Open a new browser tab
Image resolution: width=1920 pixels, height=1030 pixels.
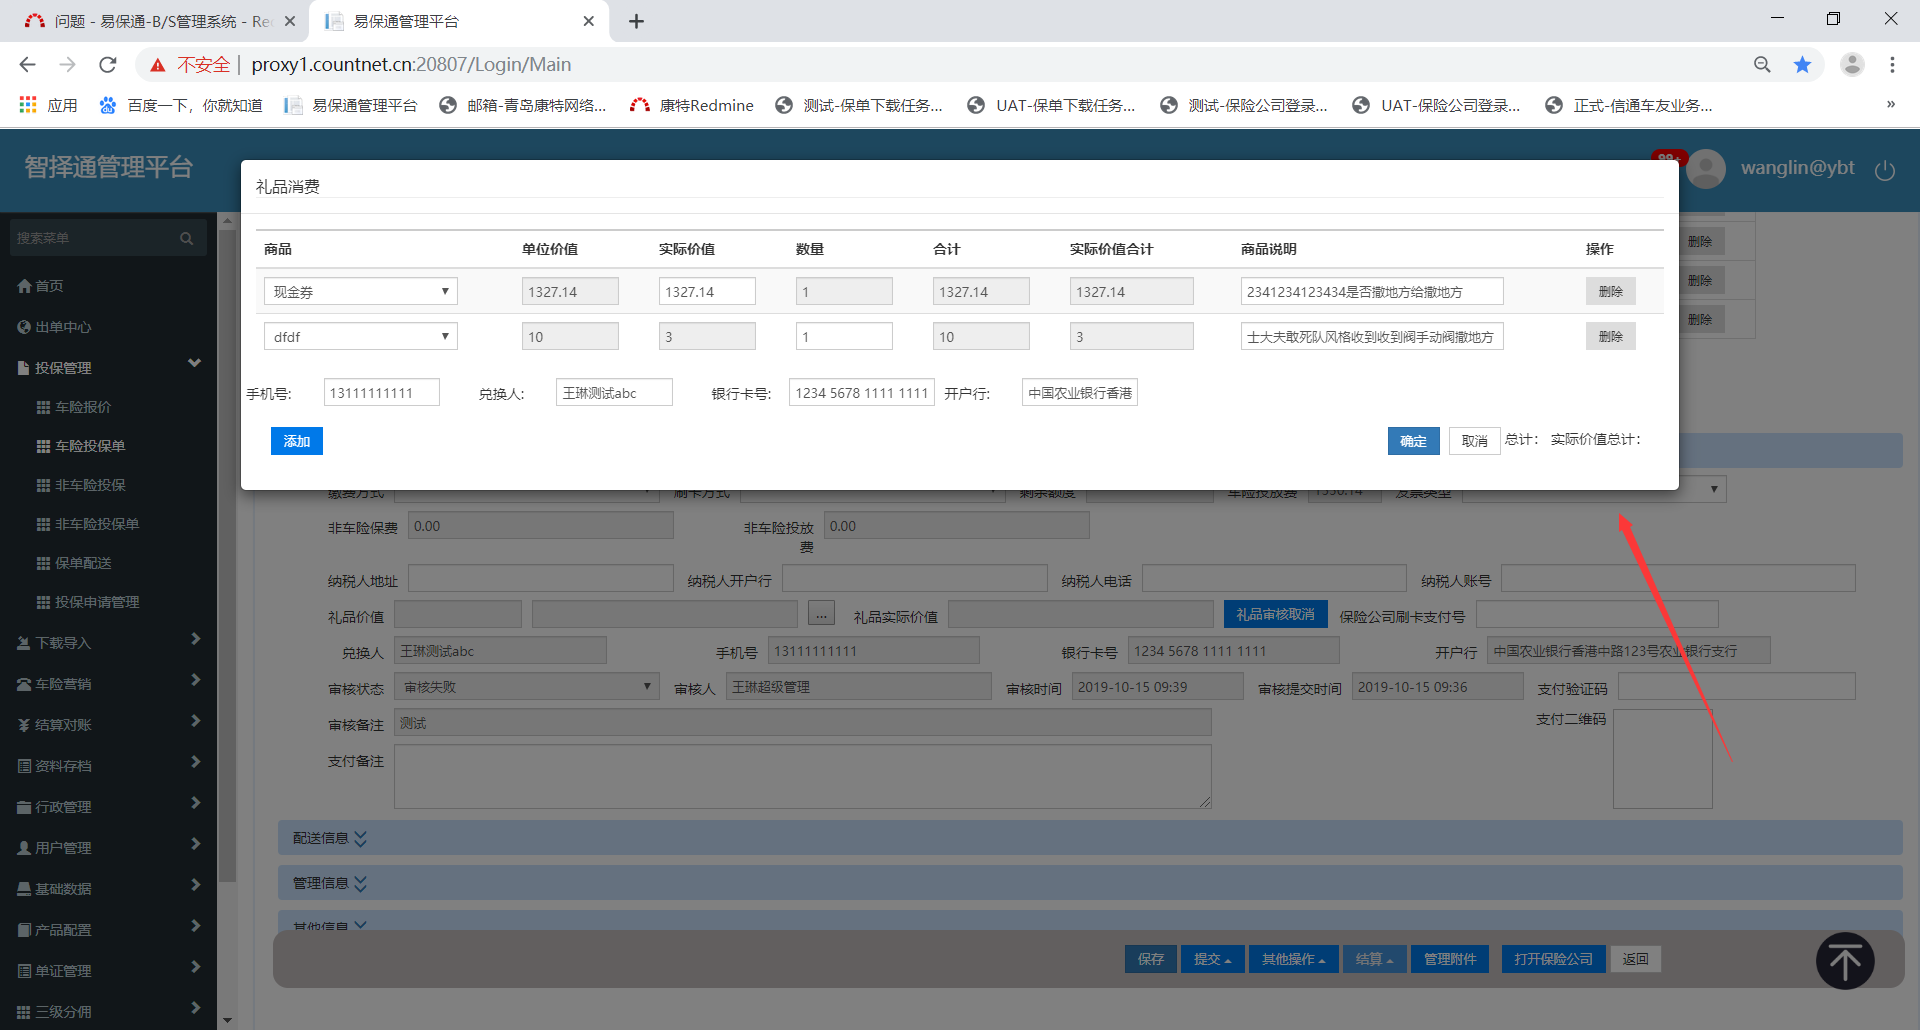tap(636, 21)
